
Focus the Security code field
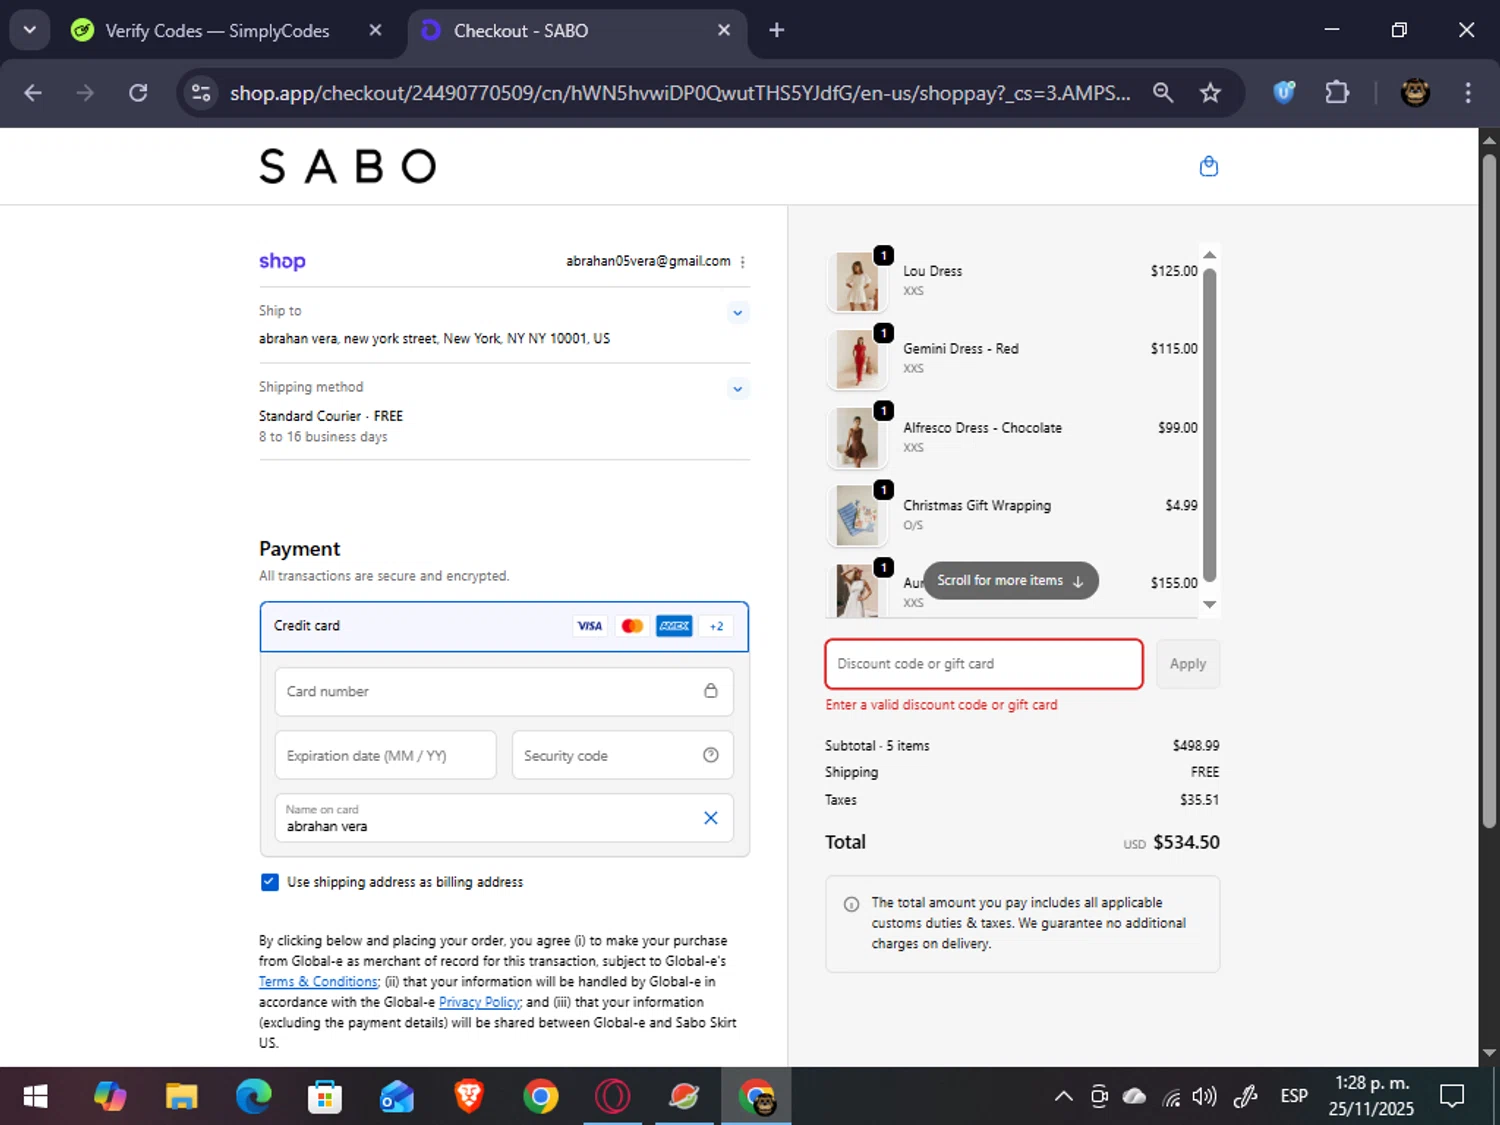tap(622, 755)
